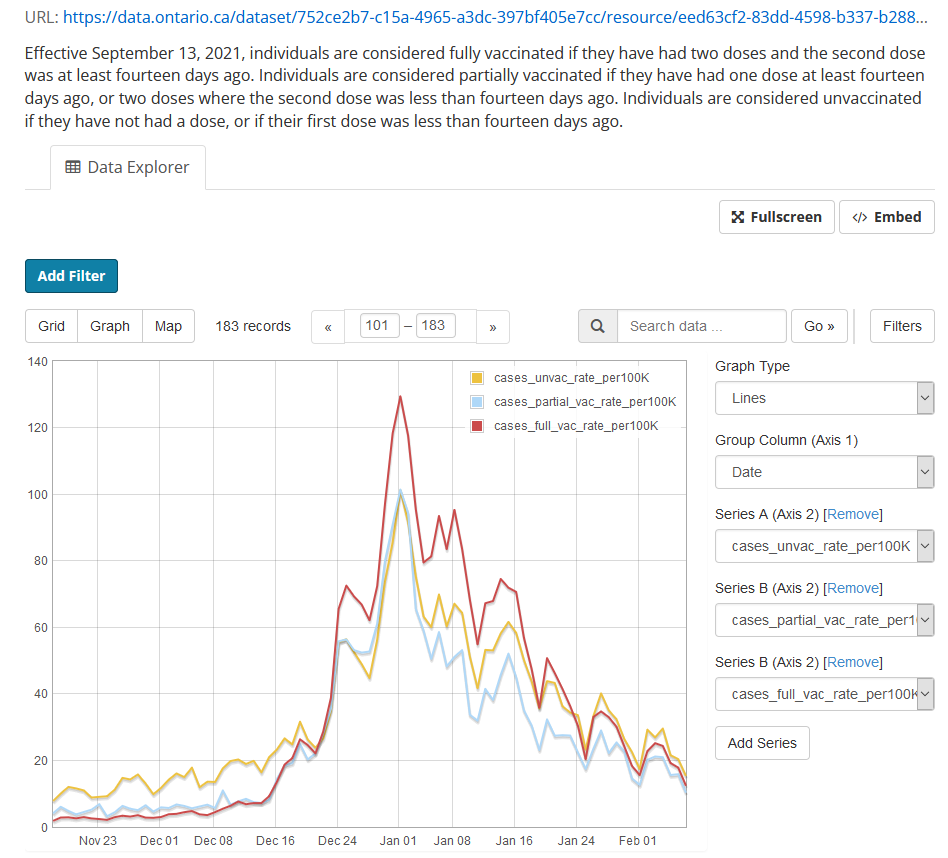Click the table icon beside Data Explorer
This screenshot has width=948, height=858.
(73, 167)
